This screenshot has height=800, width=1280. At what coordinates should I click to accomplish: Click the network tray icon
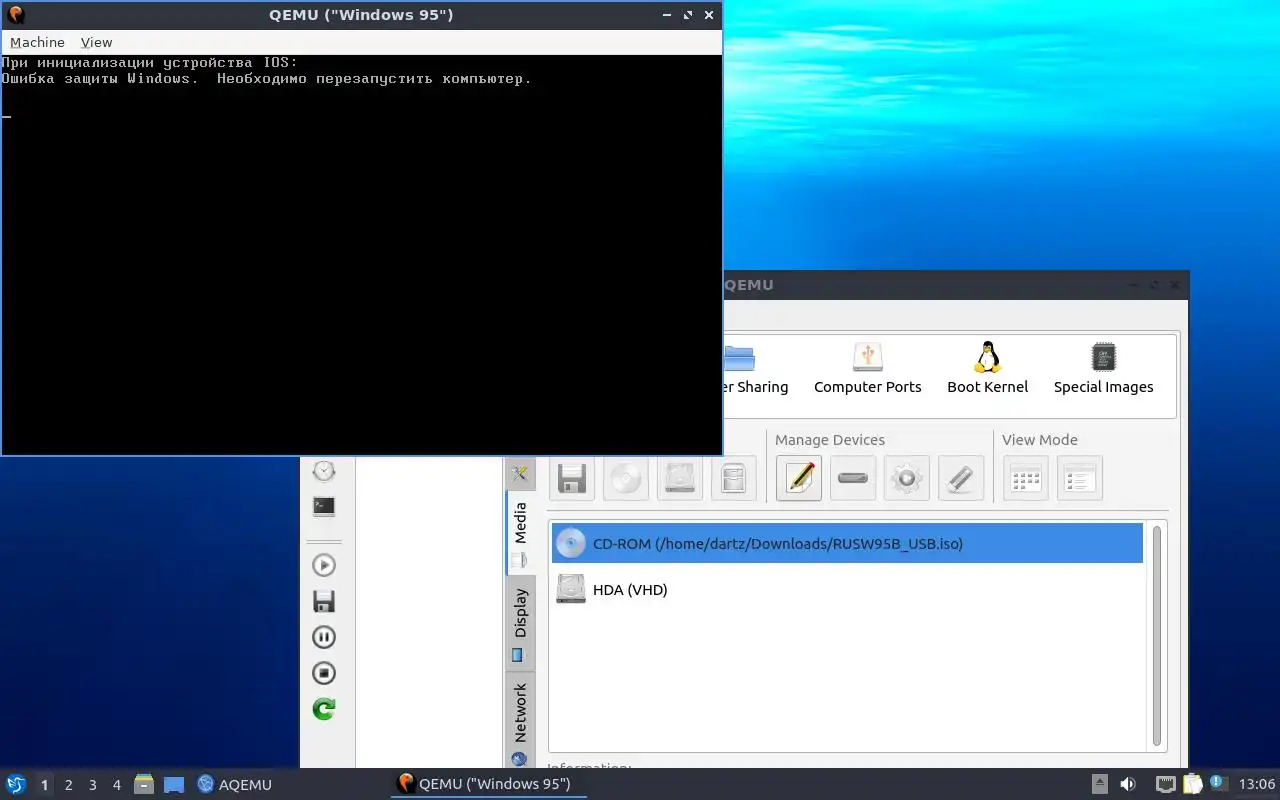[1165, 784]
